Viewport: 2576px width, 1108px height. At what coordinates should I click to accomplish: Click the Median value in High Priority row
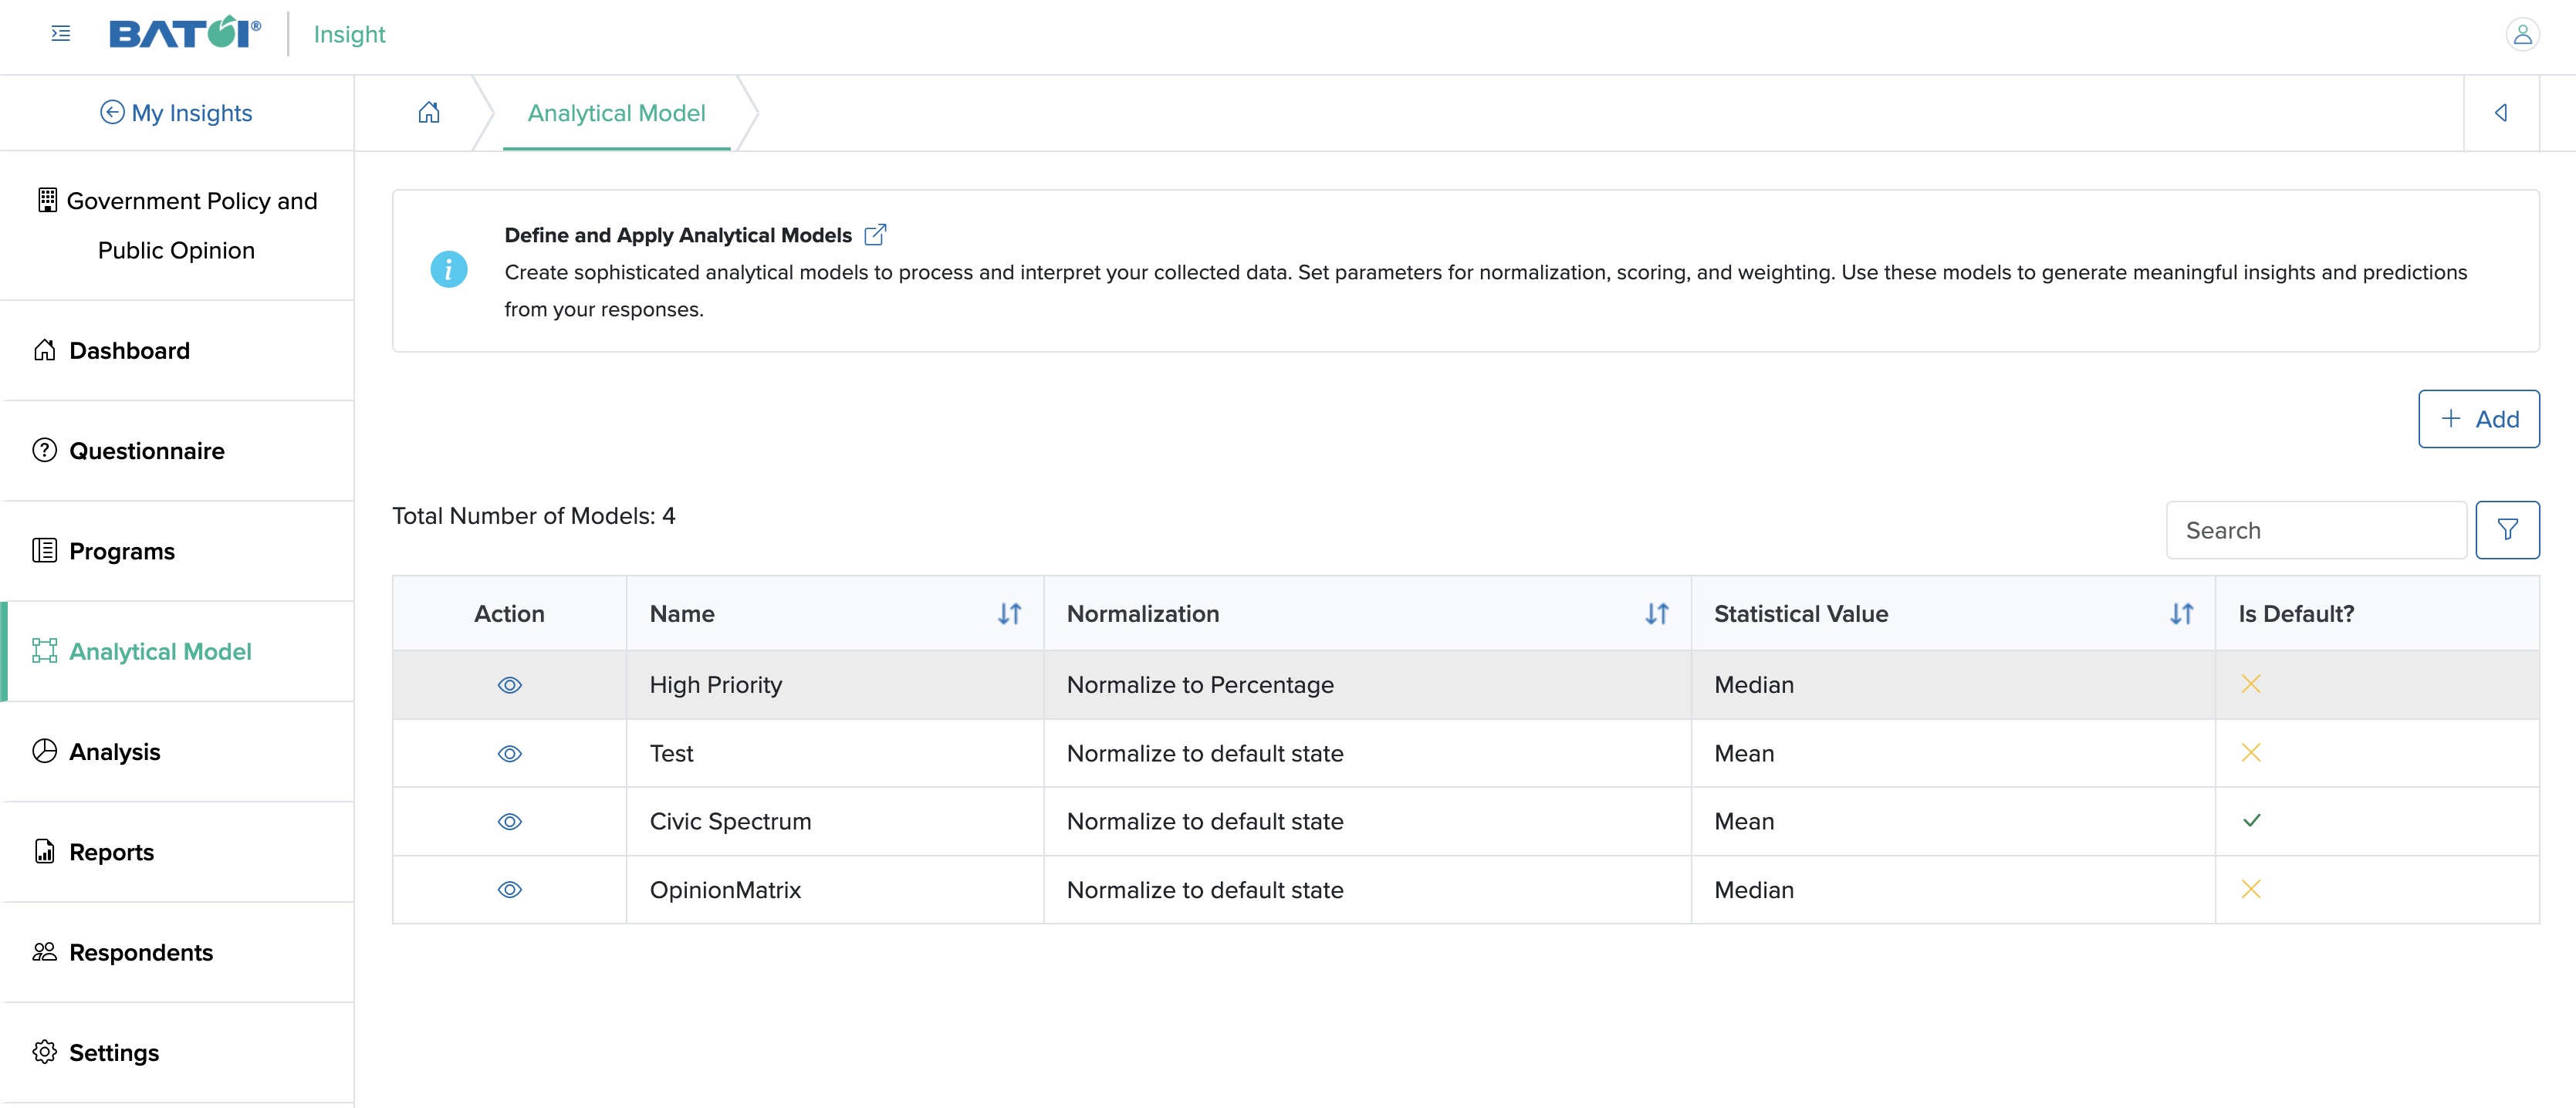tap(1754, 685)
